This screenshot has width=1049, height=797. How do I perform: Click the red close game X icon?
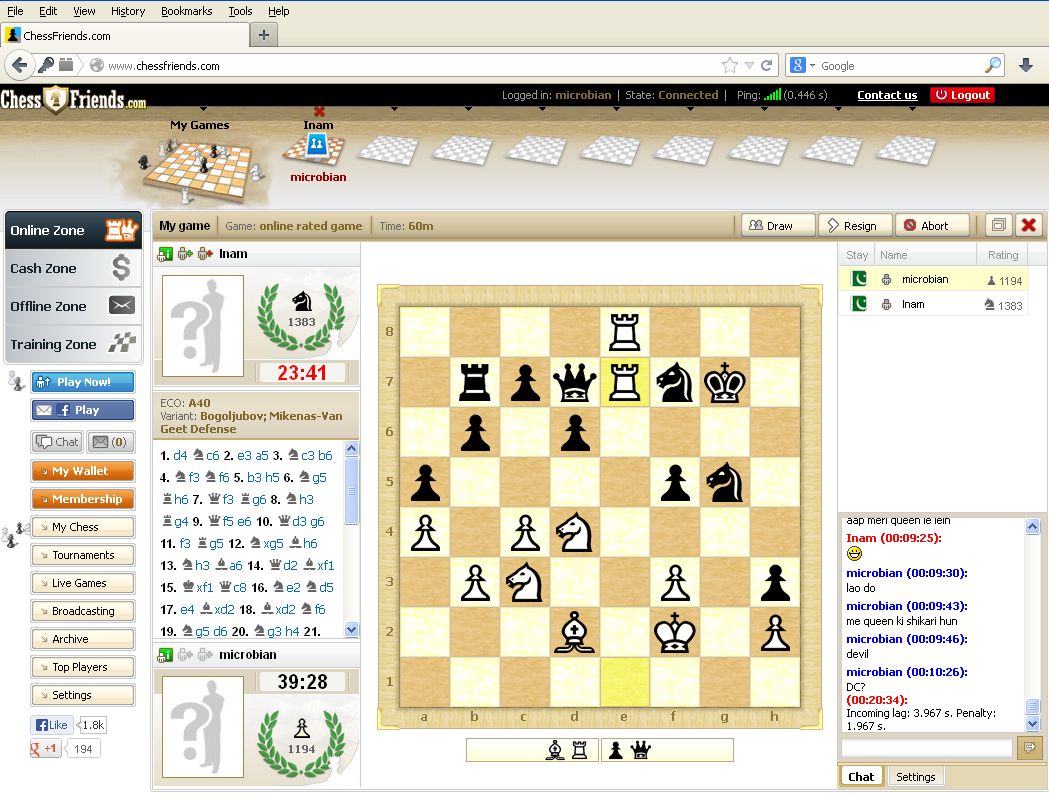tap(1029, 225)
